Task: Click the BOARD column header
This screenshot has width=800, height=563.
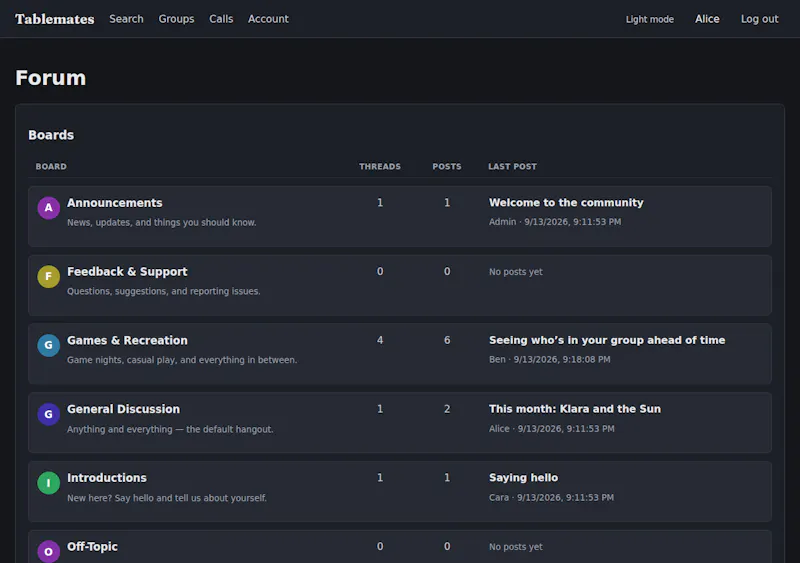Action: tap(51, 166)
